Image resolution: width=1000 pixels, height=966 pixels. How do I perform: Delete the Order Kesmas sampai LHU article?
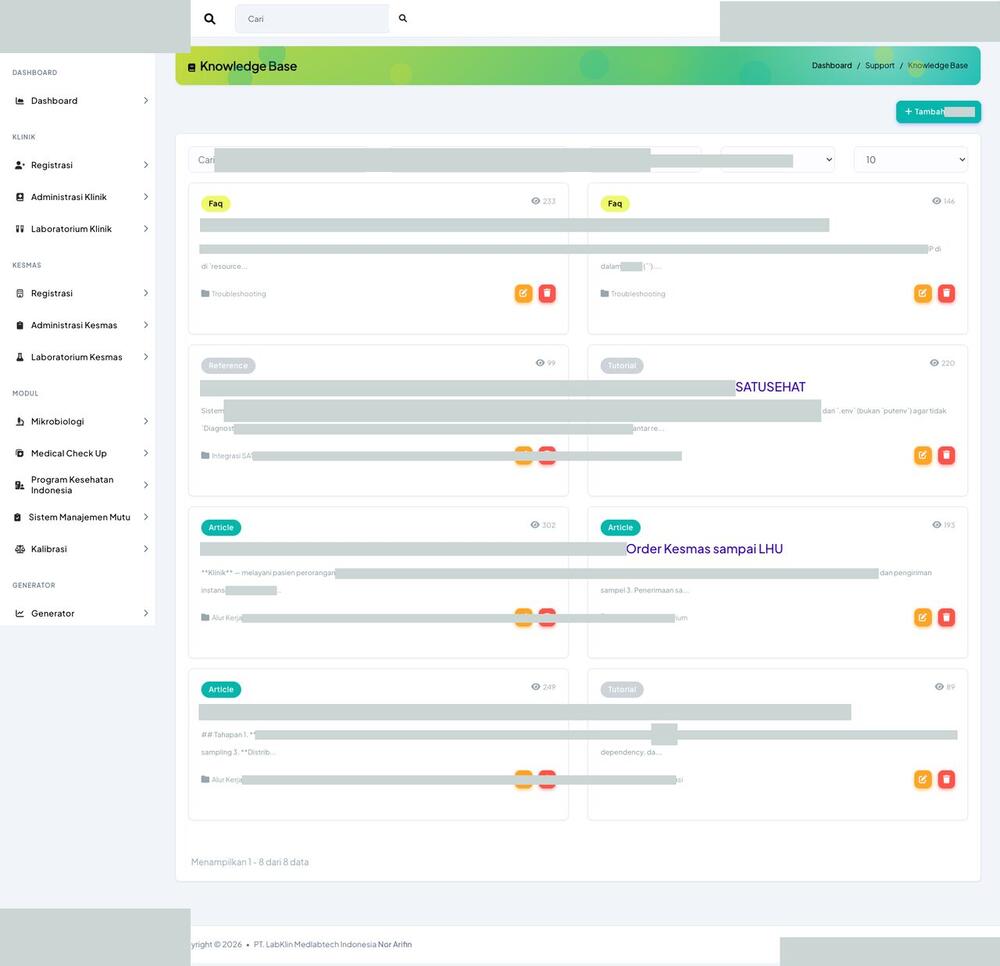[946, 617]
